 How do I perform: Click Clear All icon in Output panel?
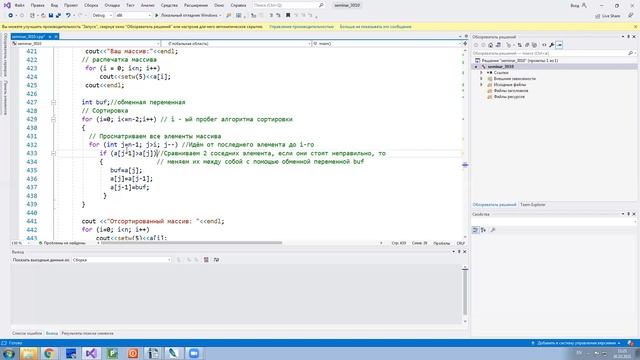pyautogui.click(x=206, y=260)
